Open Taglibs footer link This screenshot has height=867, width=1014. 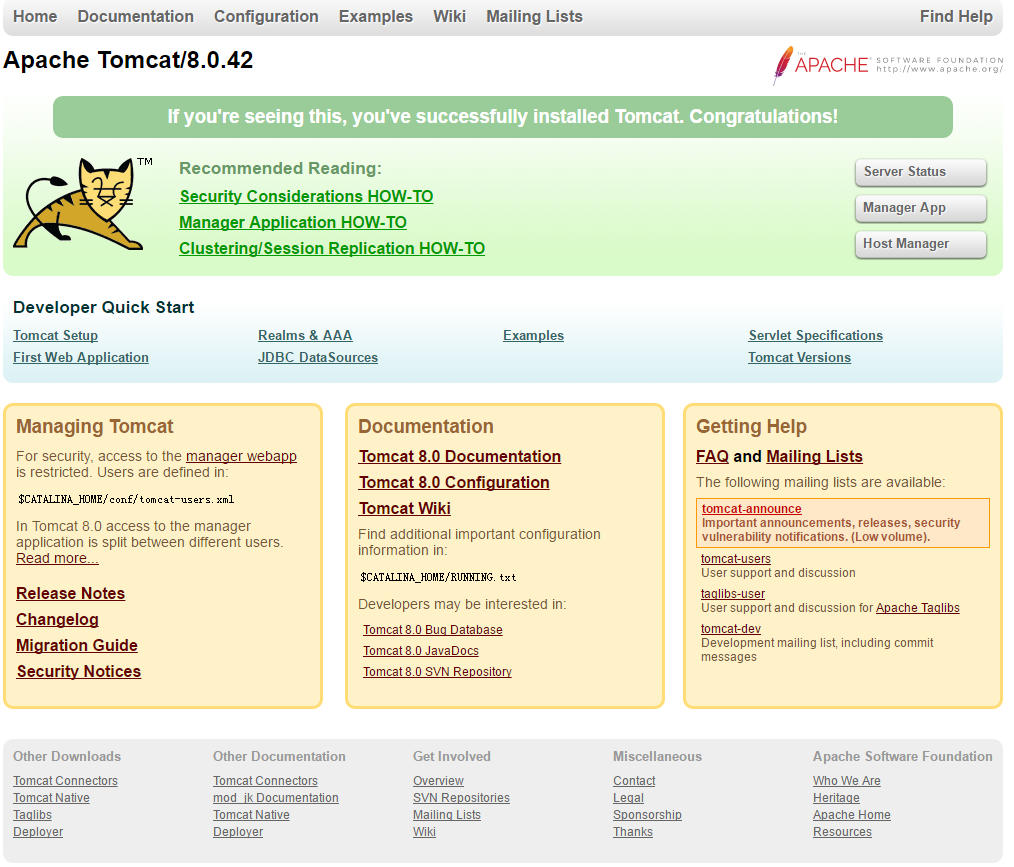click(32, 815)
